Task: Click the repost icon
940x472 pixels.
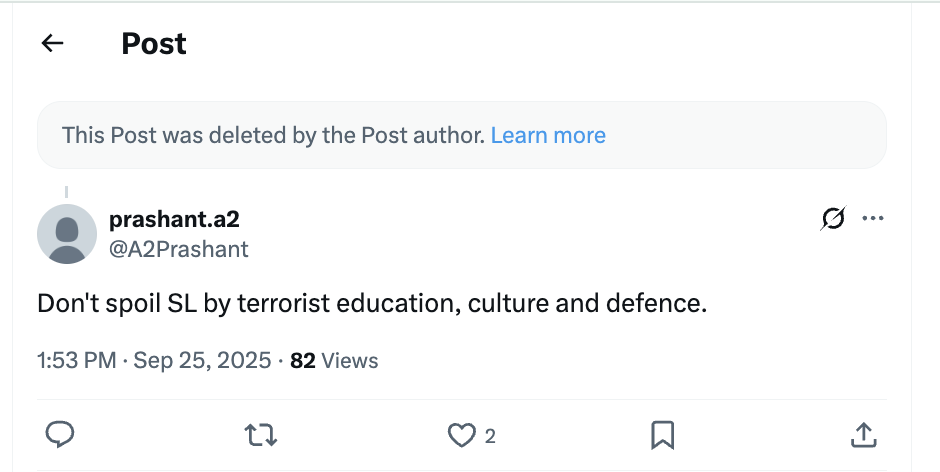Action: [261, 434]
